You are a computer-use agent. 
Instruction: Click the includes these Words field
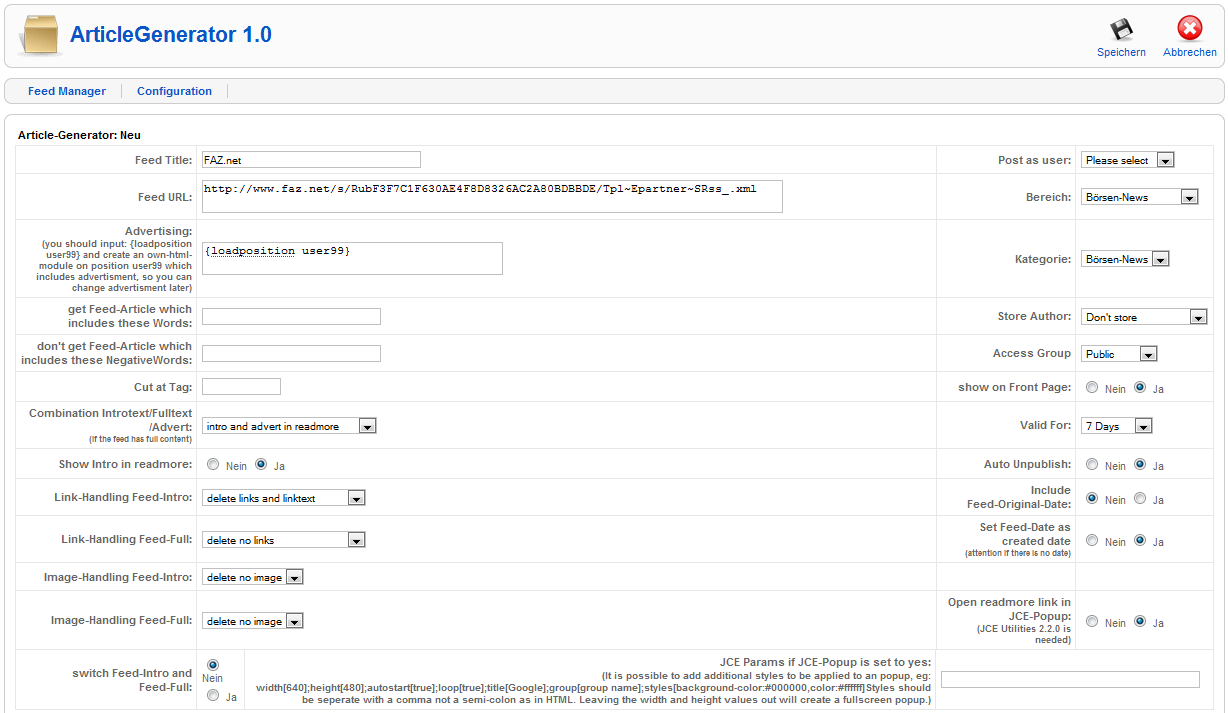click(x=291, y=316)
